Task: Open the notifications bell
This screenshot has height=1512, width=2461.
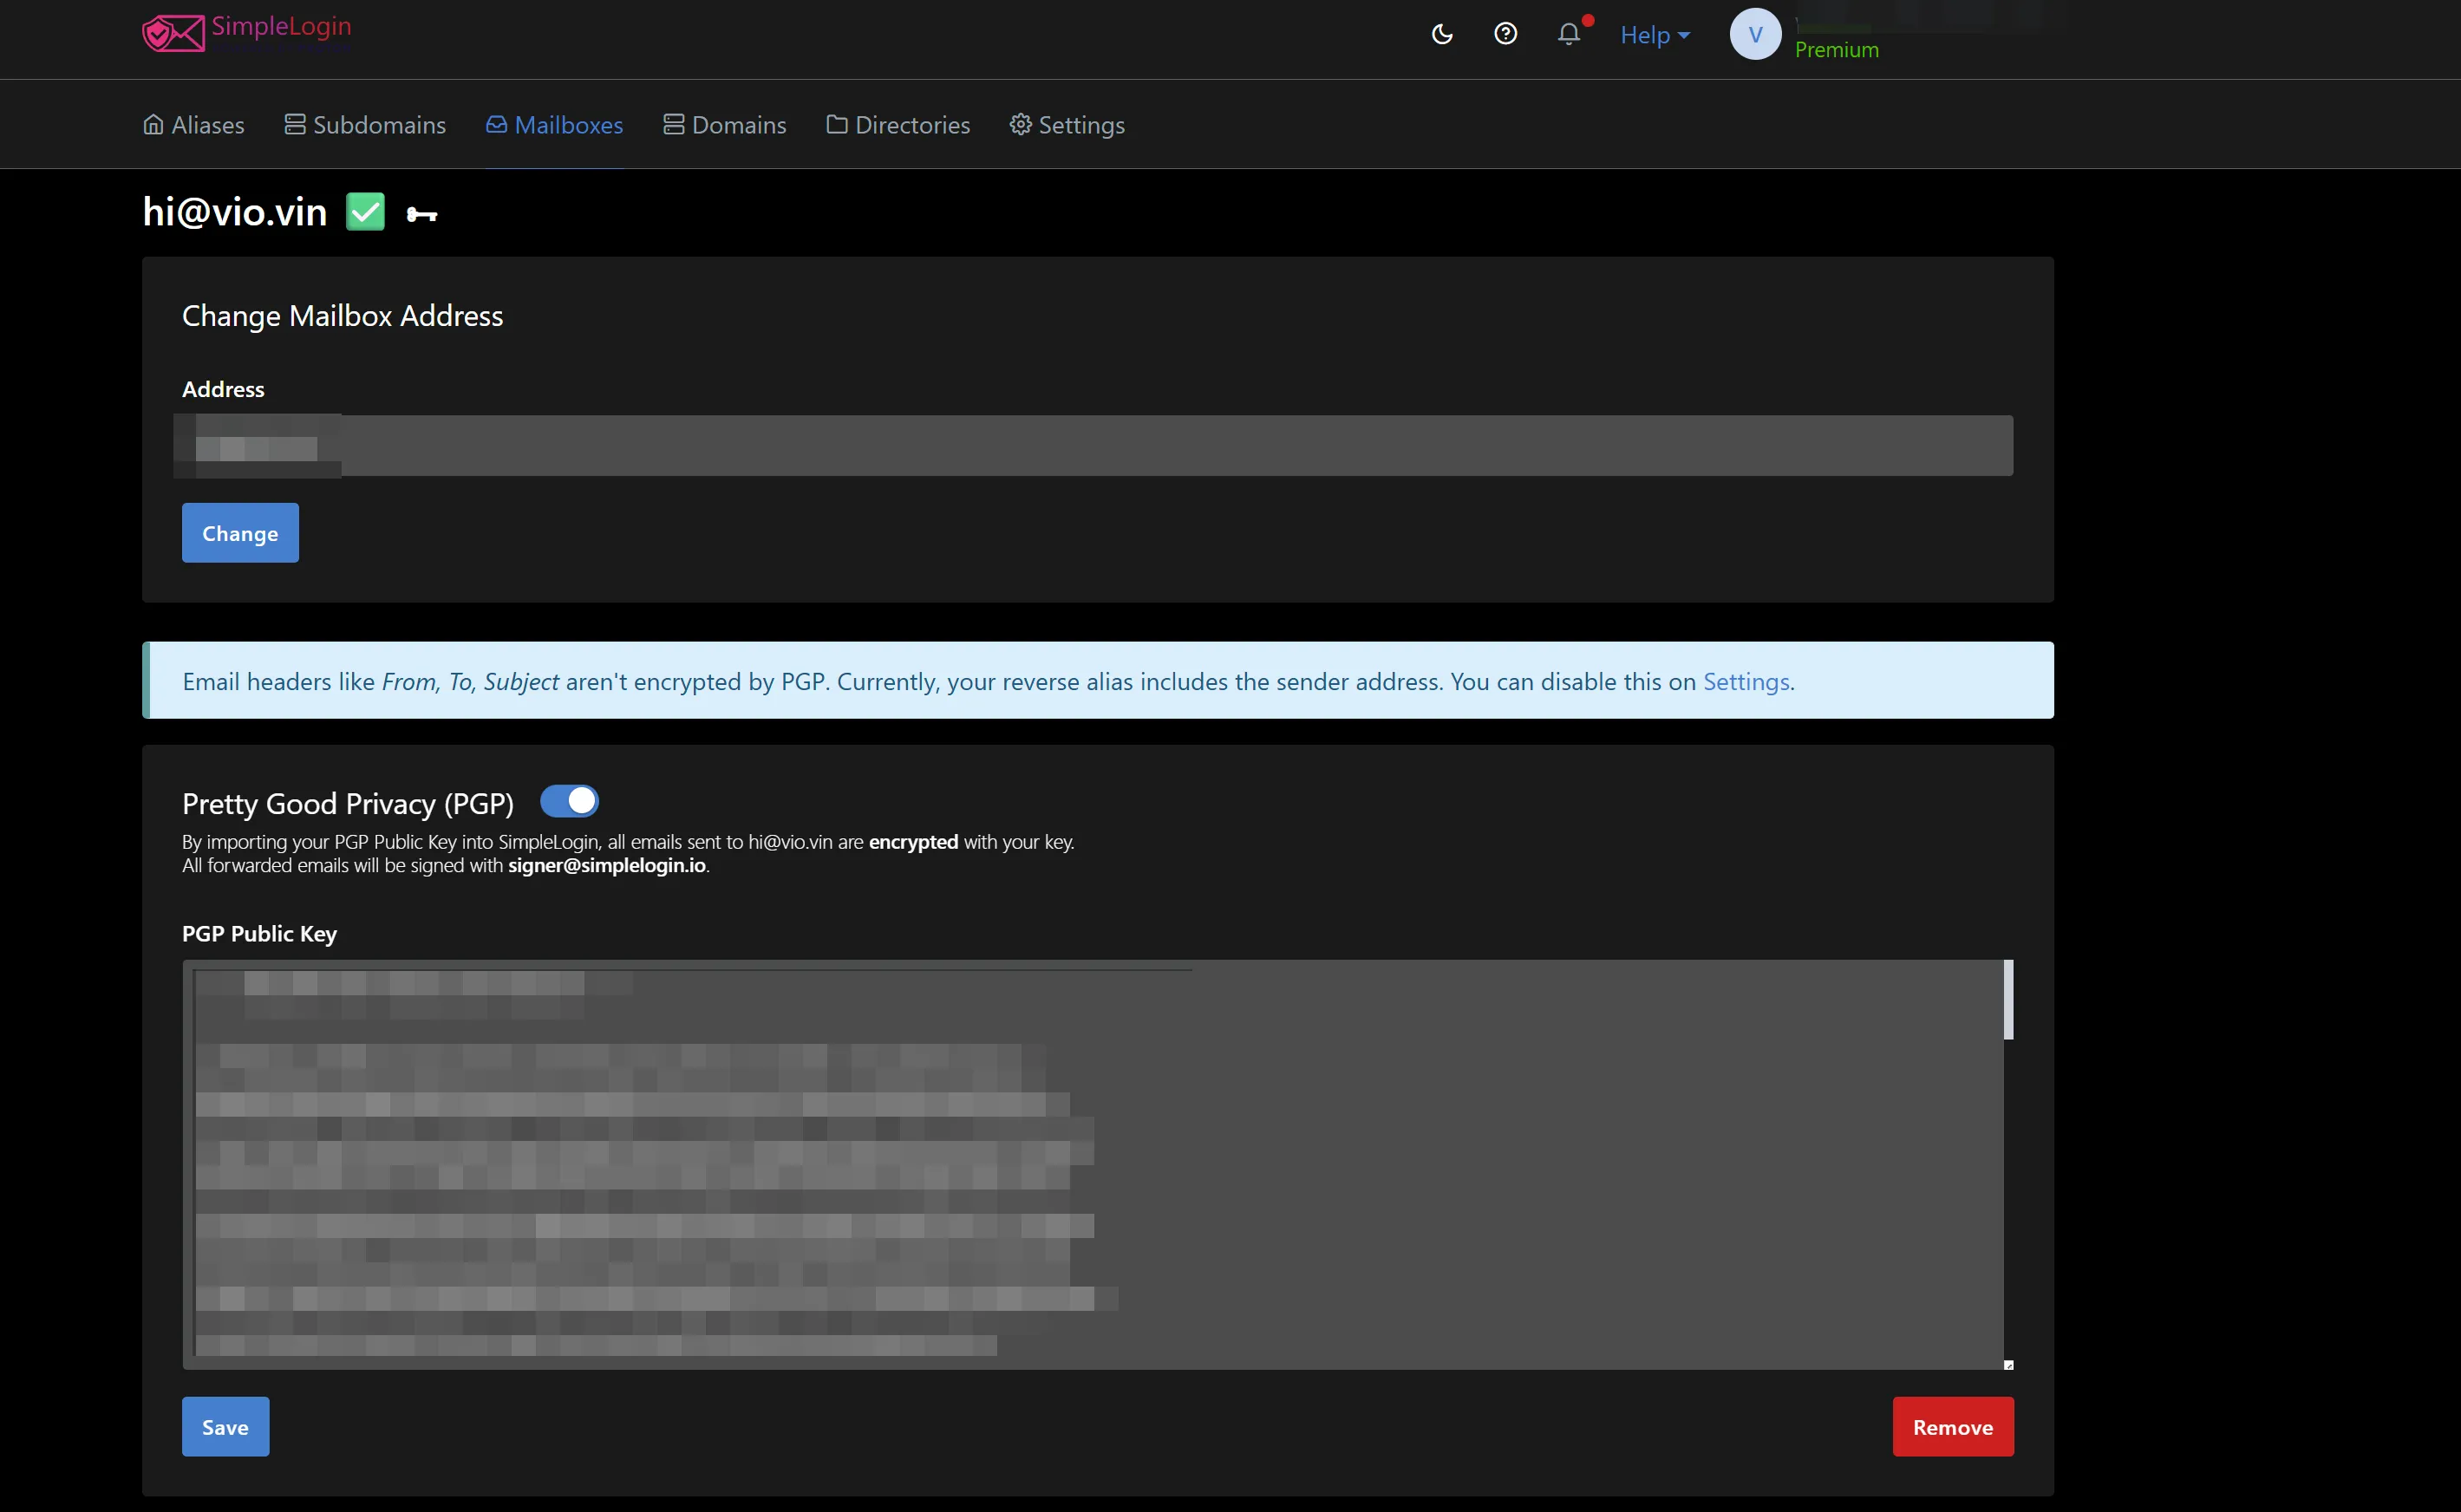Action: (x=1568, y=34)
